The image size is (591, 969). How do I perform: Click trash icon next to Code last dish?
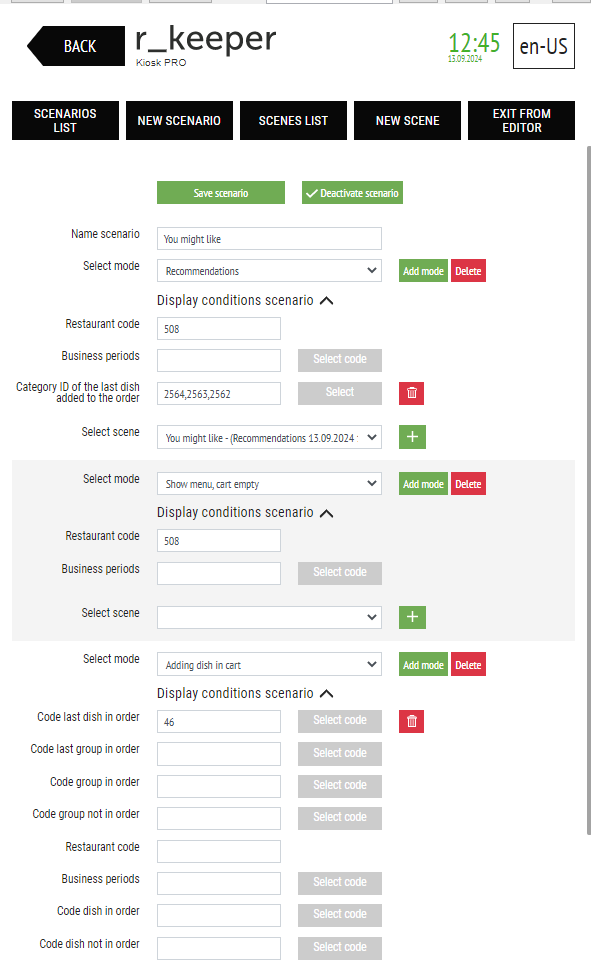[412, 721]
